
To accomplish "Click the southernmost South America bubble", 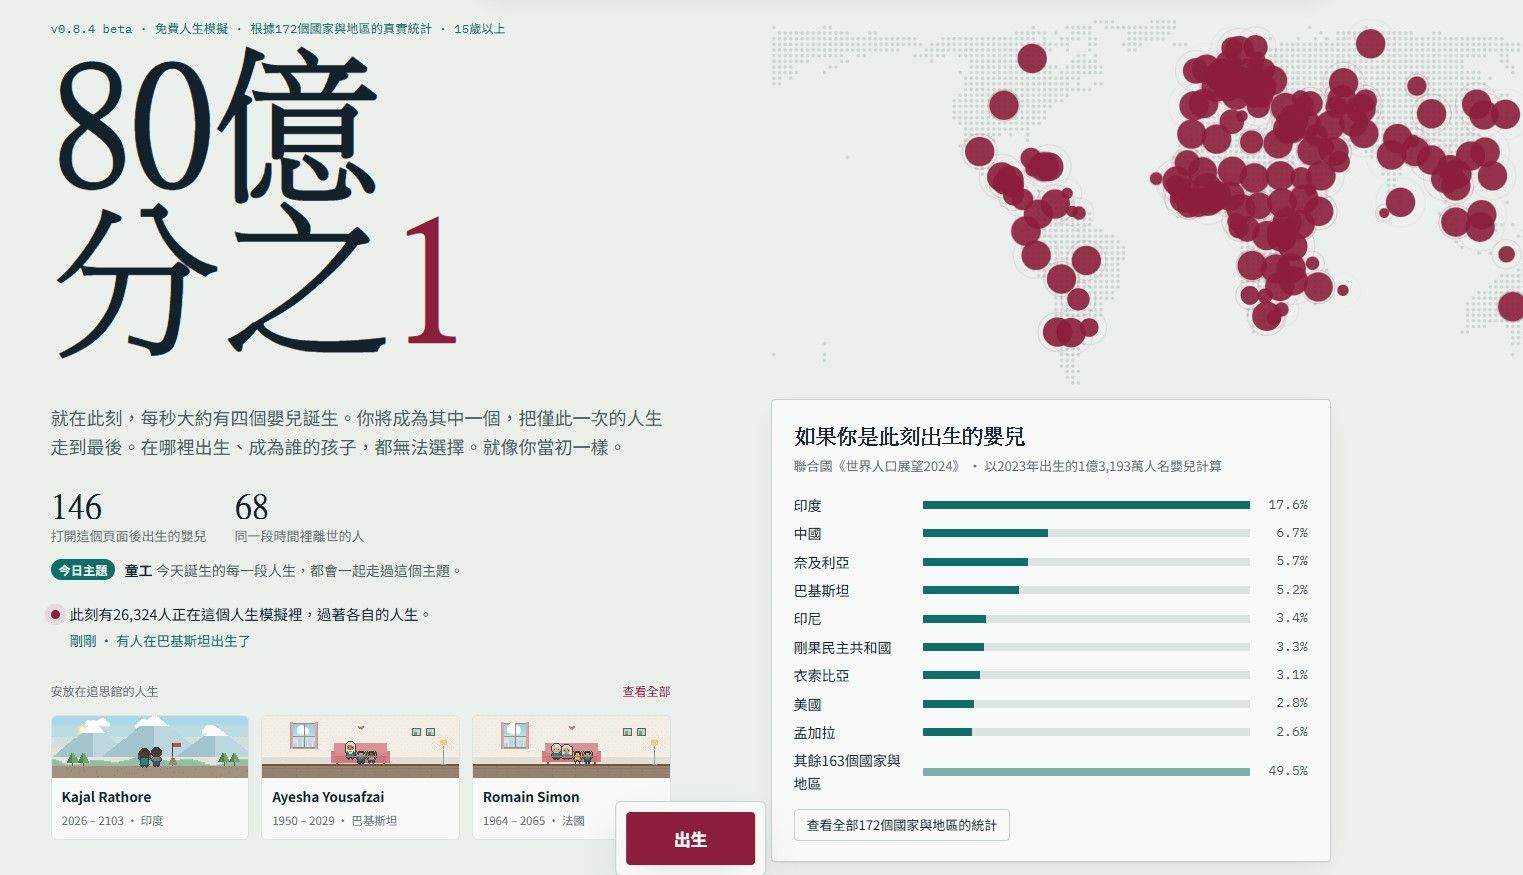I will [1066, 331].
